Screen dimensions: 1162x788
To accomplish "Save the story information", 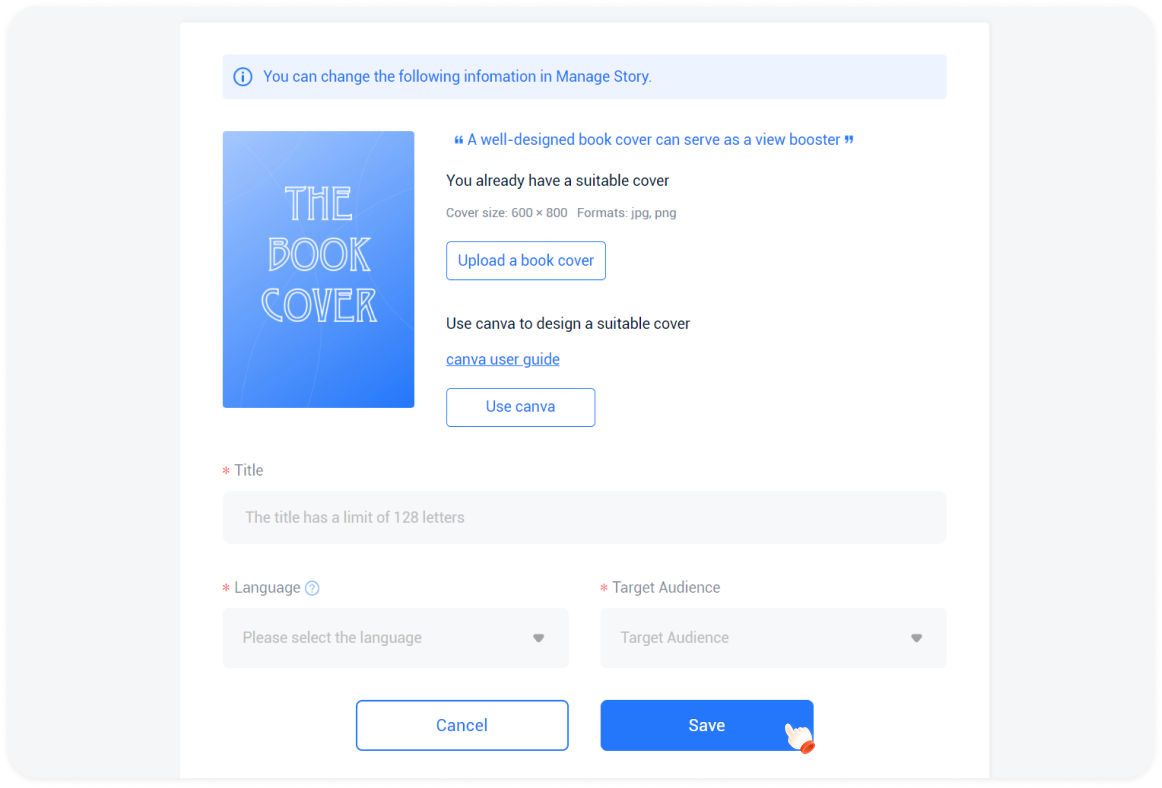I will pos(706,725).
